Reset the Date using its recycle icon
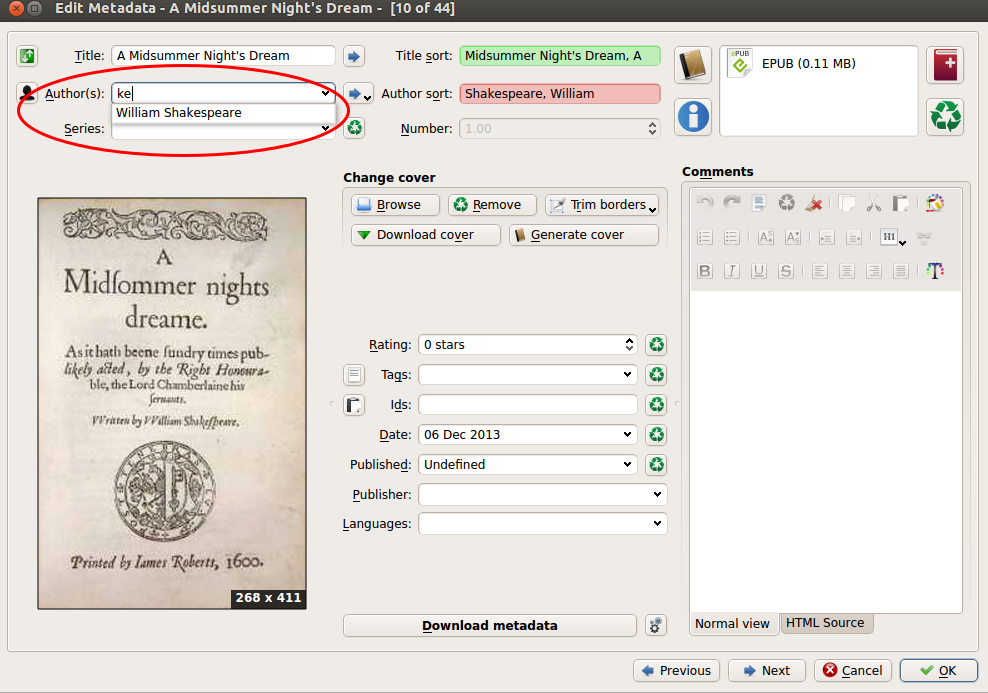Viewport: 988px width, 693px height. click(x=657, y=435)
